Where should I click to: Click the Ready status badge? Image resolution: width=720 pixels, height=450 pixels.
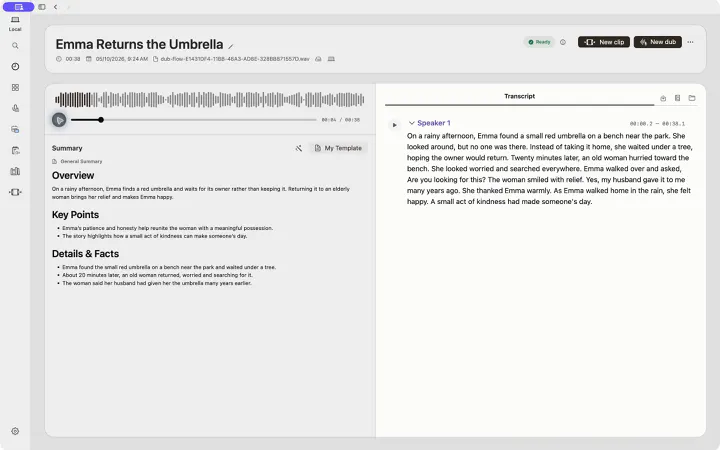pyautogui.click(x=539, y=42)
